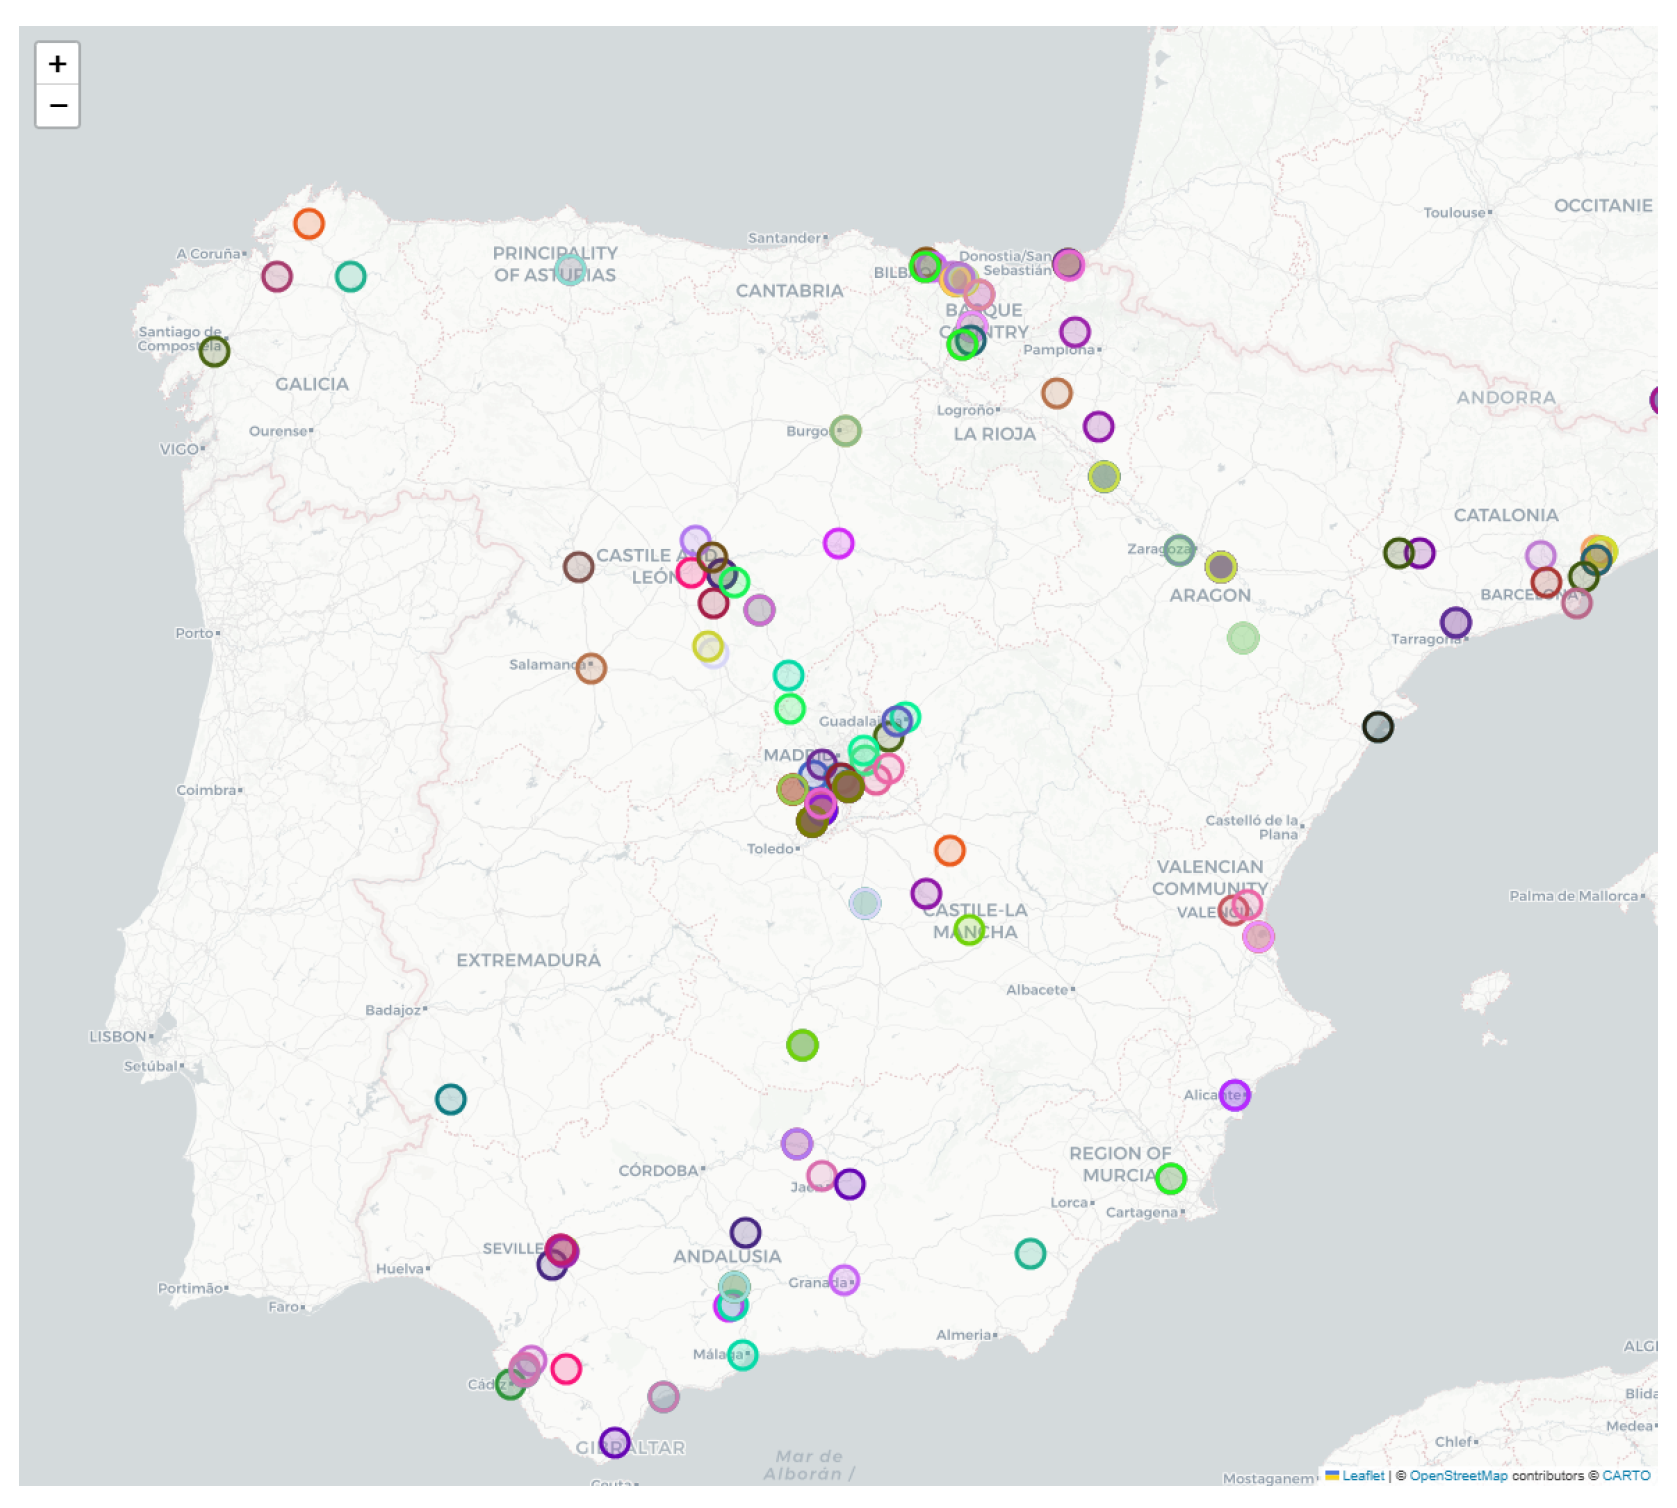The width and height of the screenshot is (1677, 1508).
Task: Open the CARTO attribution link
Action: coord(1625,1475)
